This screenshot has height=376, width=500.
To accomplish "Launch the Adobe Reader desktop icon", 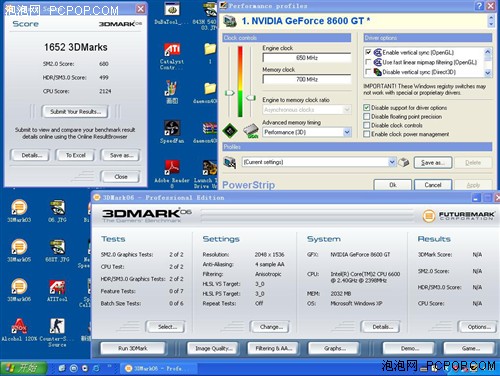I will [x=172, y=173].
